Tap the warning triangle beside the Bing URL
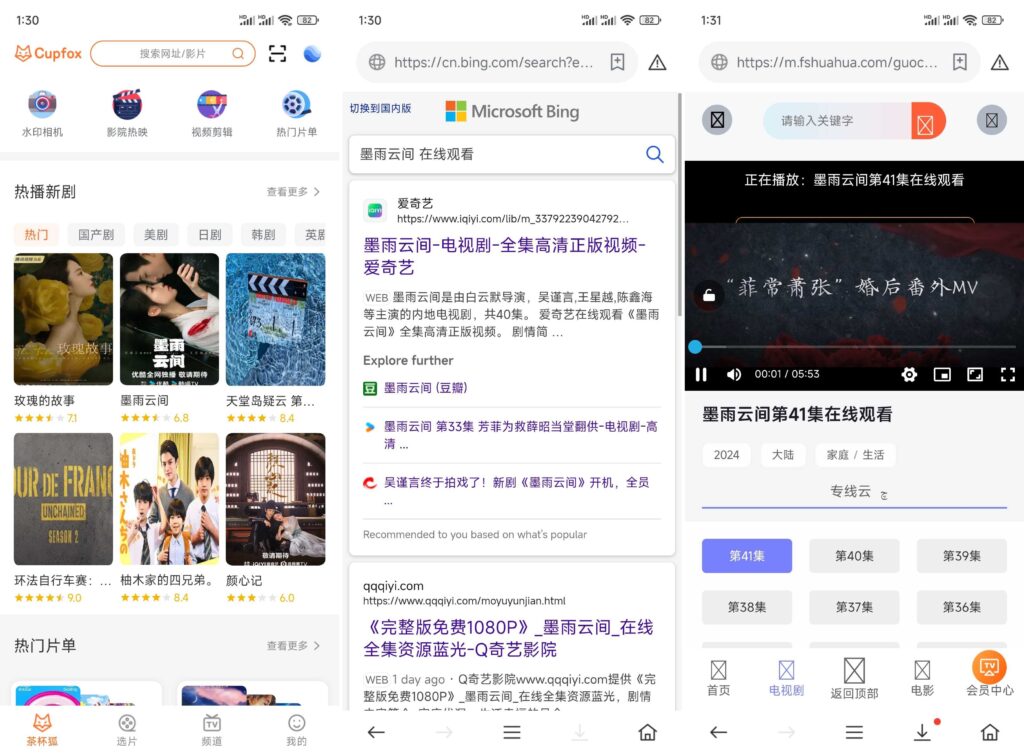 [657, 62]
